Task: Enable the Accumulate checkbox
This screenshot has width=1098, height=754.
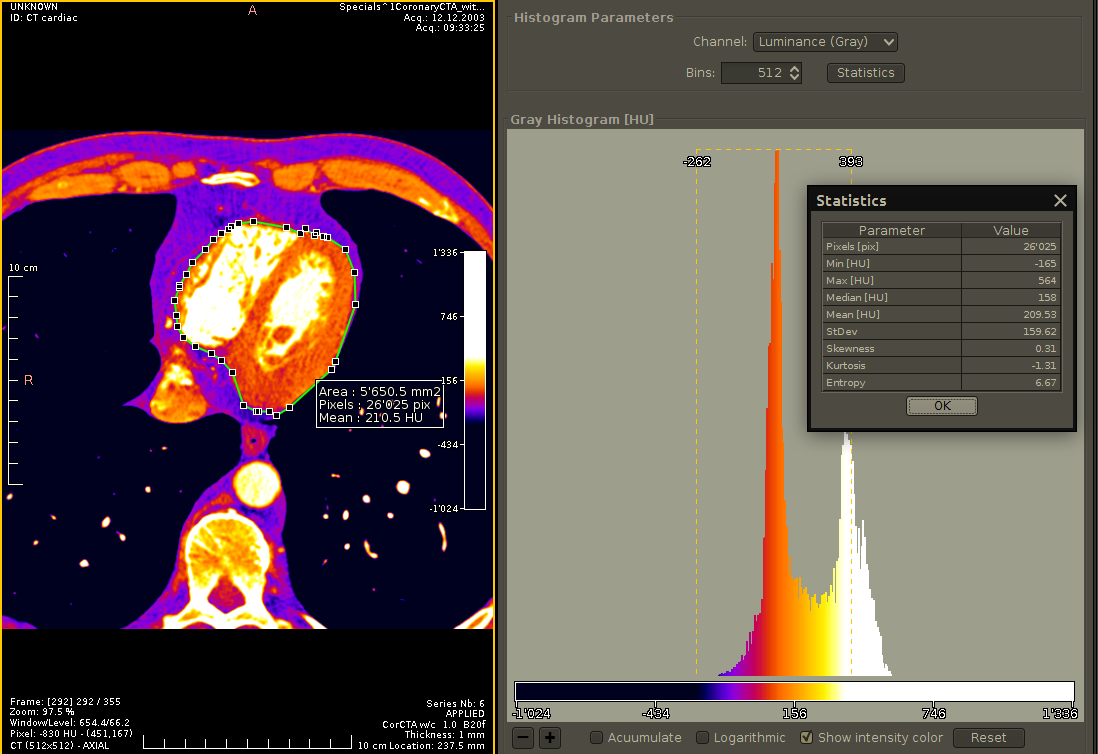Action: 597,738
